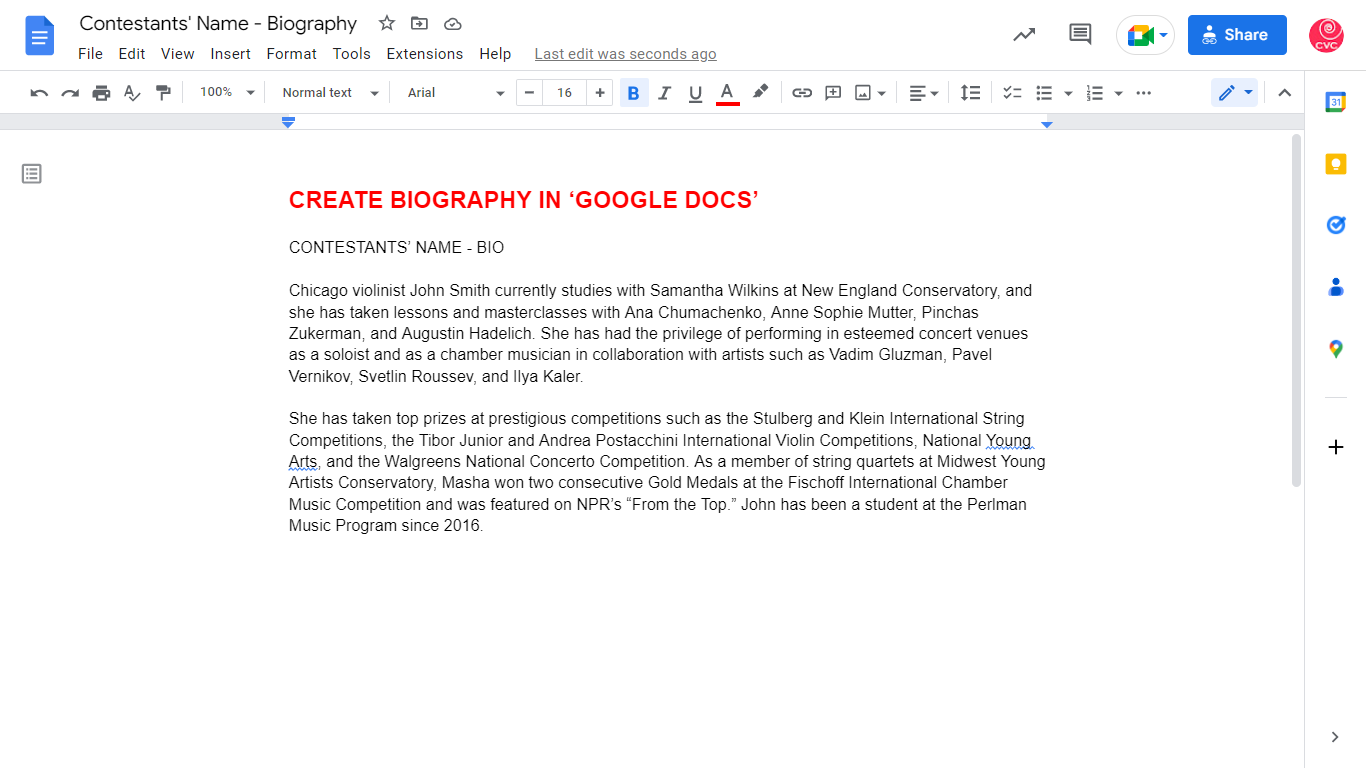
Task: Open the Insert menu
Action: coord(230,54)
